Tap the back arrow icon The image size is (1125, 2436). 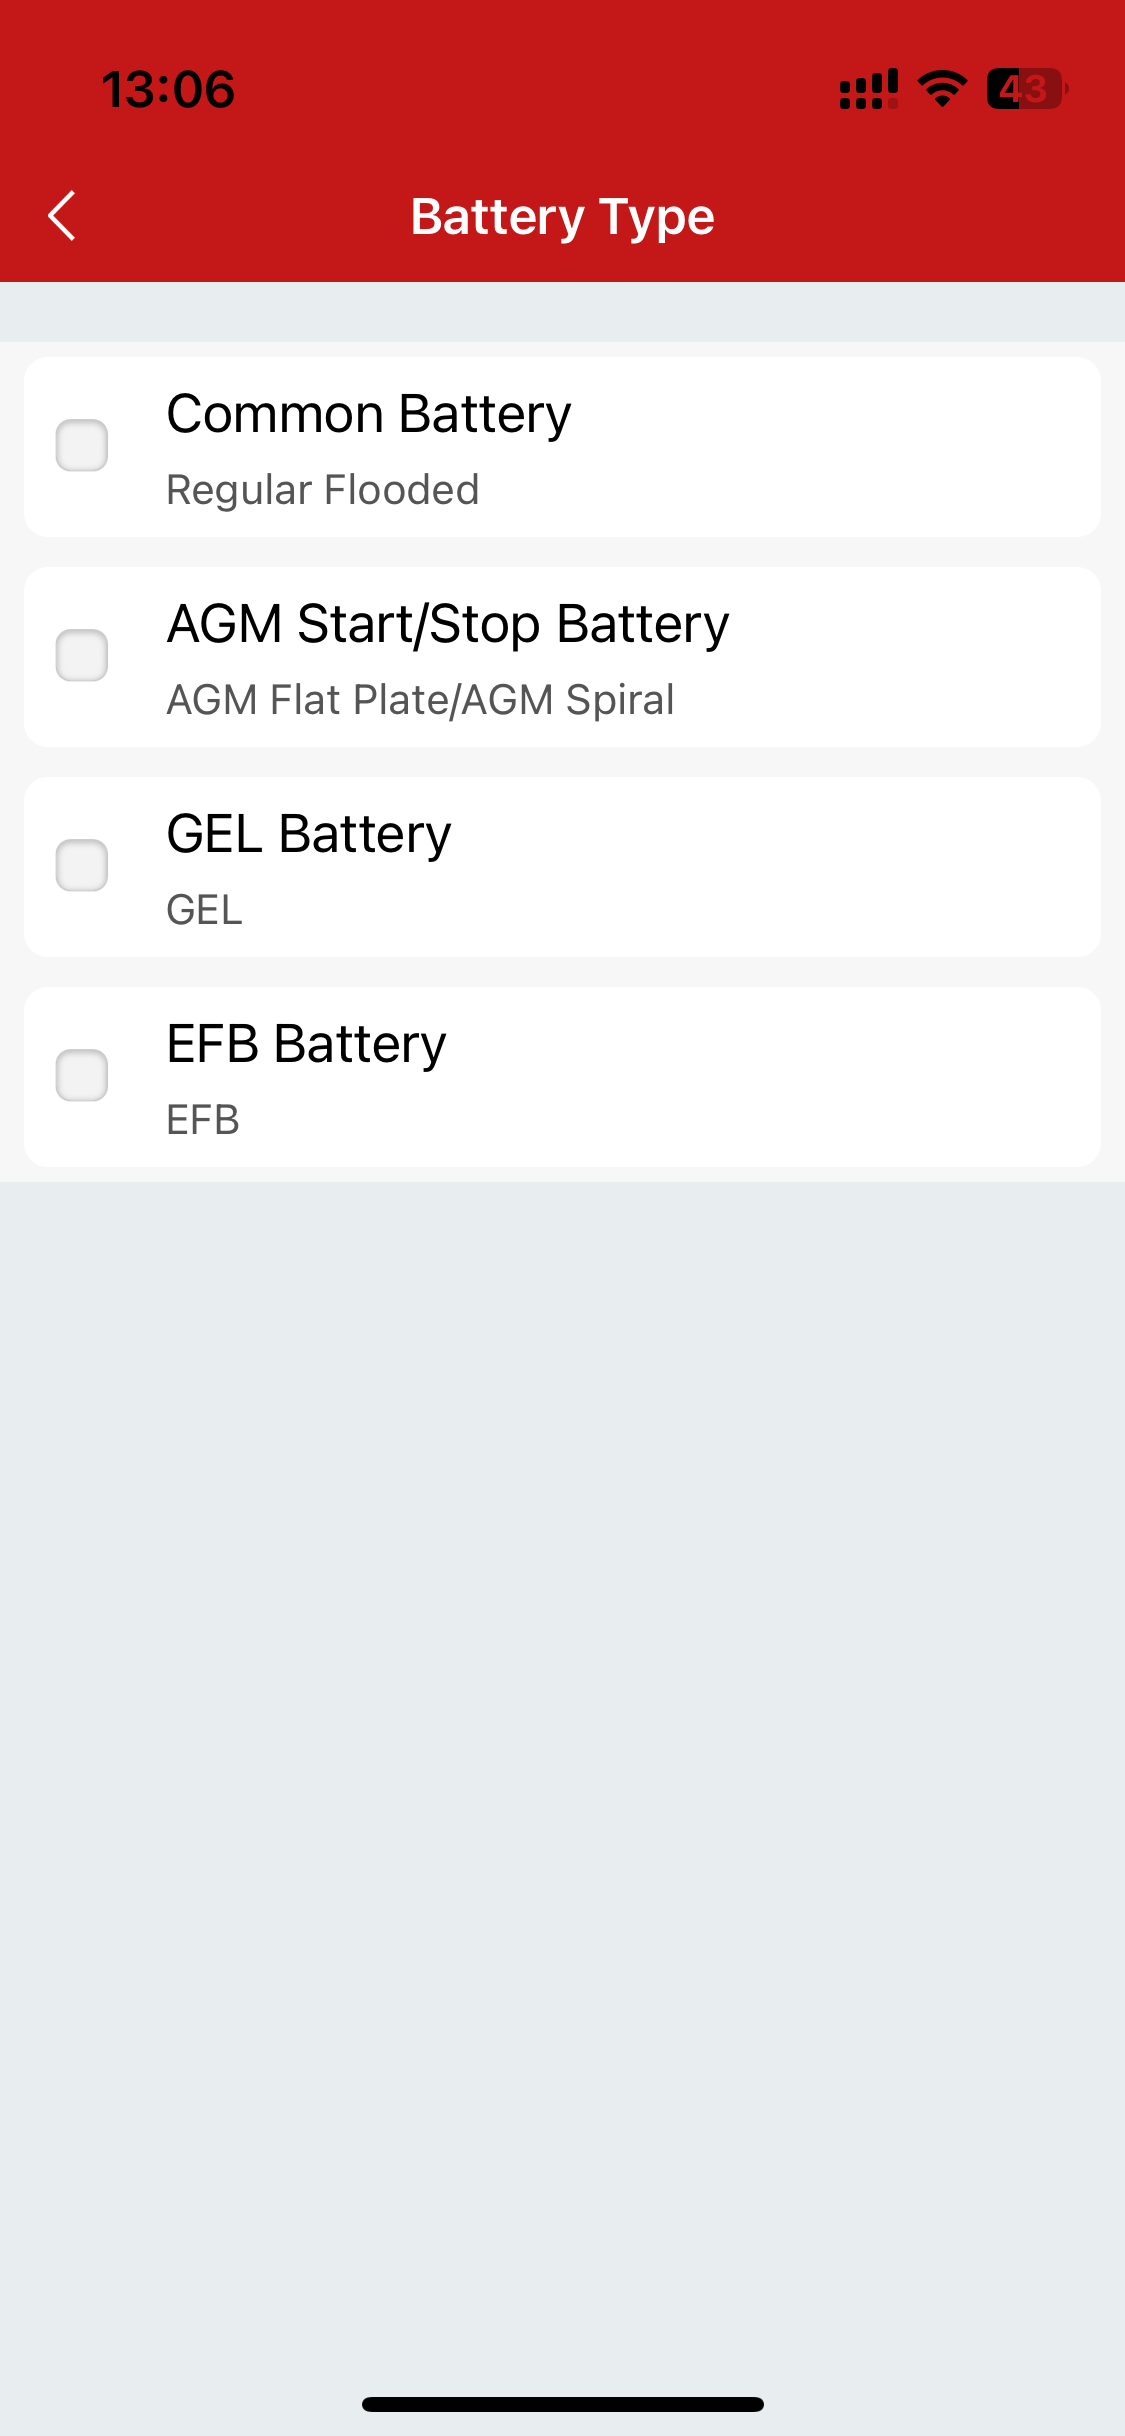[x=62, y=216]
